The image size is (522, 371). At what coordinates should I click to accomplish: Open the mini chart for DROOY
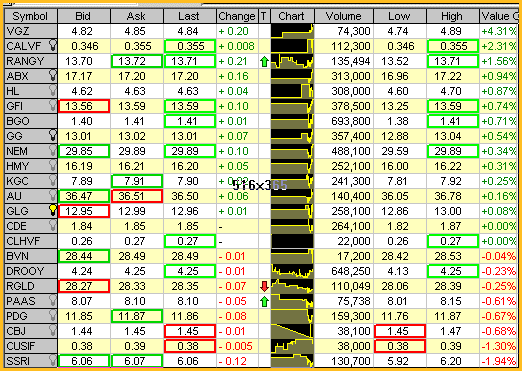(x=292, y=271)
